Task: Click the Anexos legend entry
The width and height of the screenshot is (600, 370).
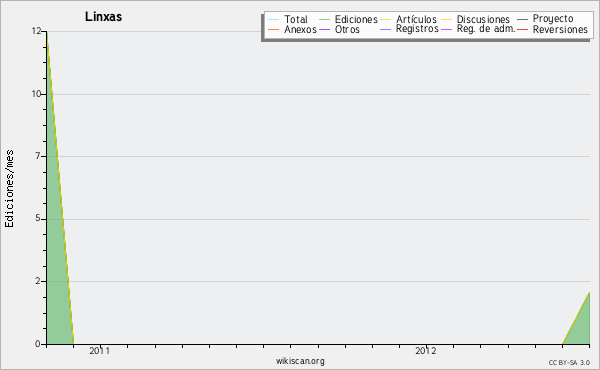Action: tap(300, 29)
